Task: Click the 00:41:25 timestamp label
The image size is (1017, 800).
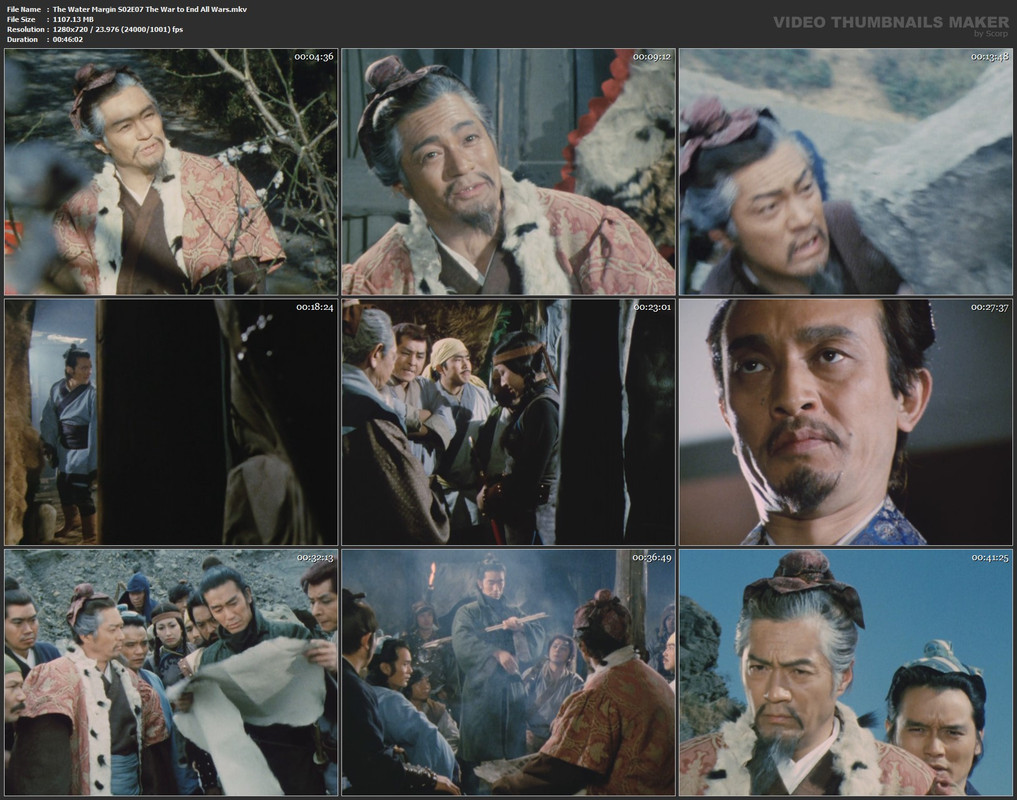Action: click(990, 557)
